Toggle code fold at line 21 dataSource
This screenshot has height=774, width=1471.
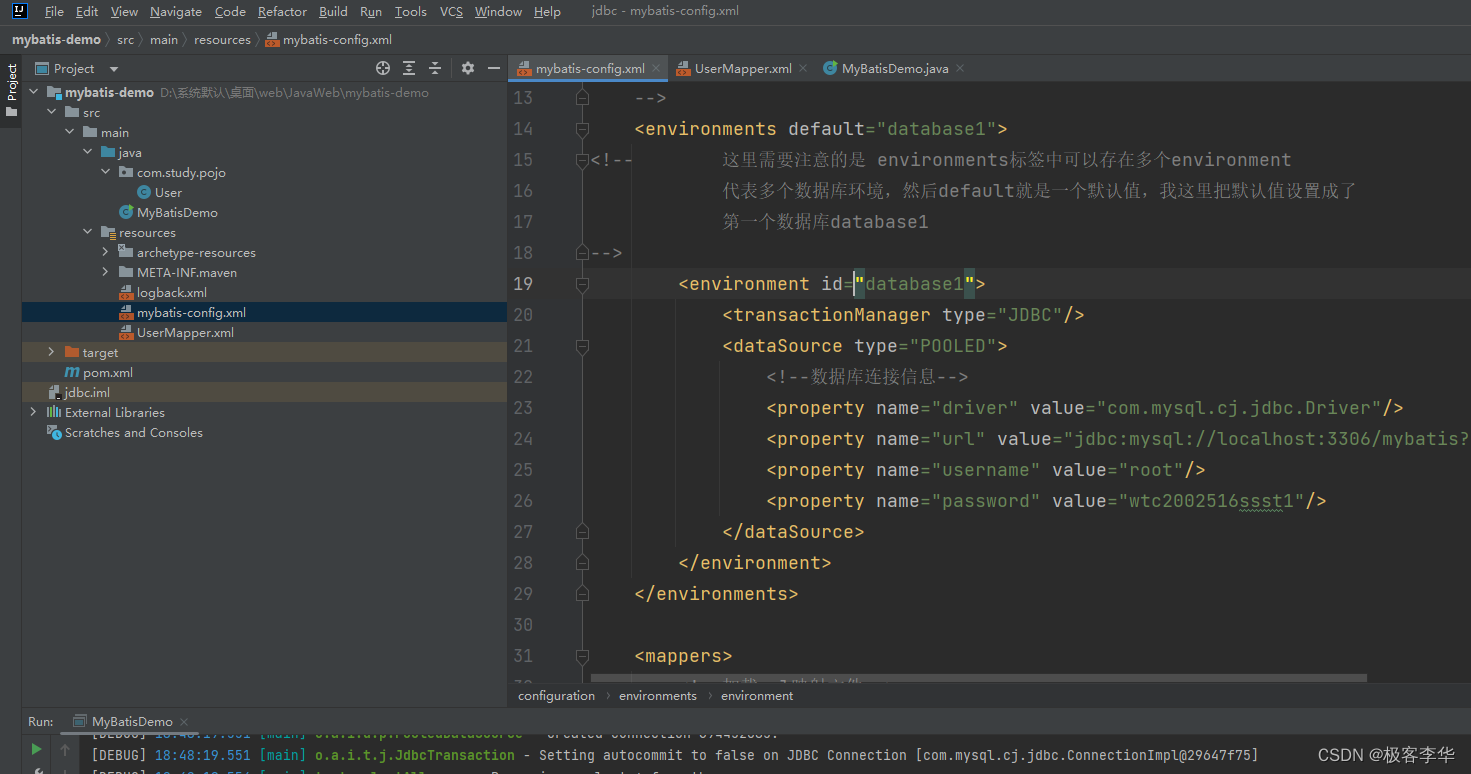(x=582, y=346)
